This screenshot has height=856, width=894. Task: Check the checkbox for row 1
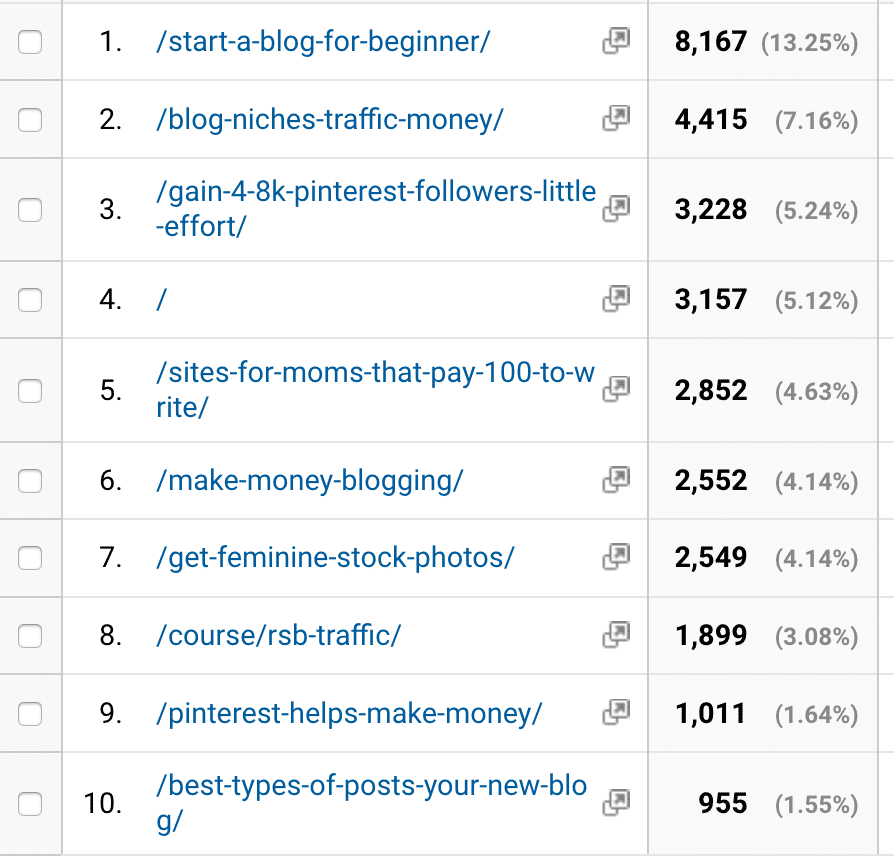(31, 41)
